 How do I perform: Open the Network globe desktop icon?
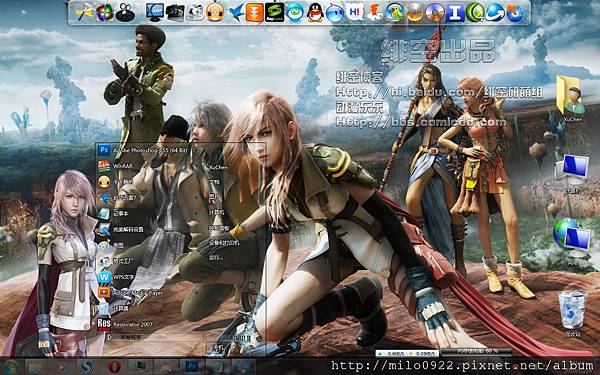(x=572, y=241)
